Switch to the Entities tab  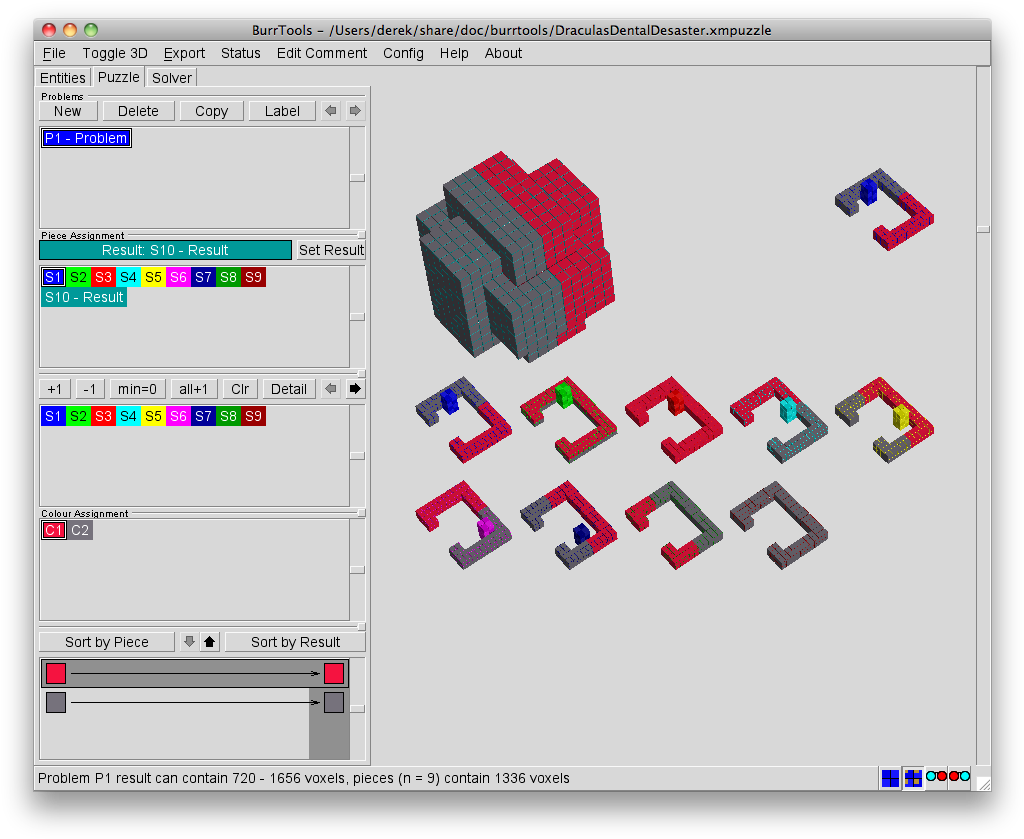pos(63,77)
